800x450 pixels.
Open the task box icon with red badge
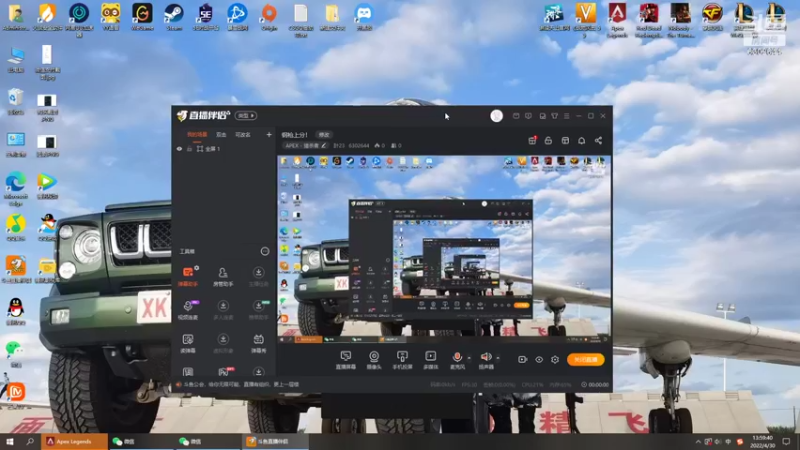pyautogui.click(x=532, y=140)
